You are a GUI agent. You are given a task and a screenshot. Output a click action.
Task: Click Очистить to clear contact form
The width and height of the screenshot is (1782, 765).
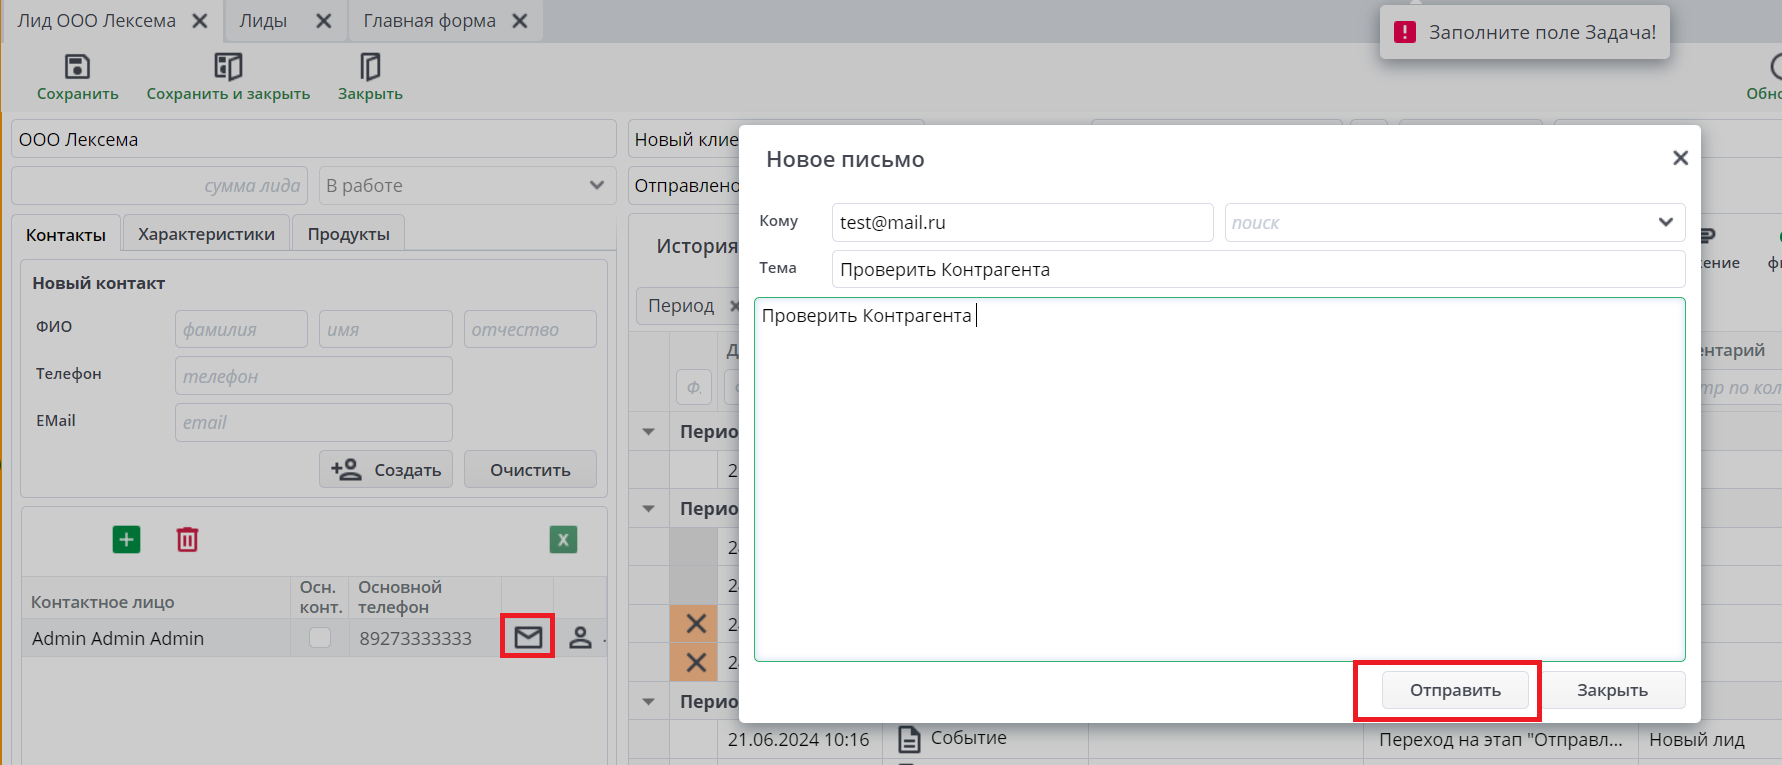530,470
